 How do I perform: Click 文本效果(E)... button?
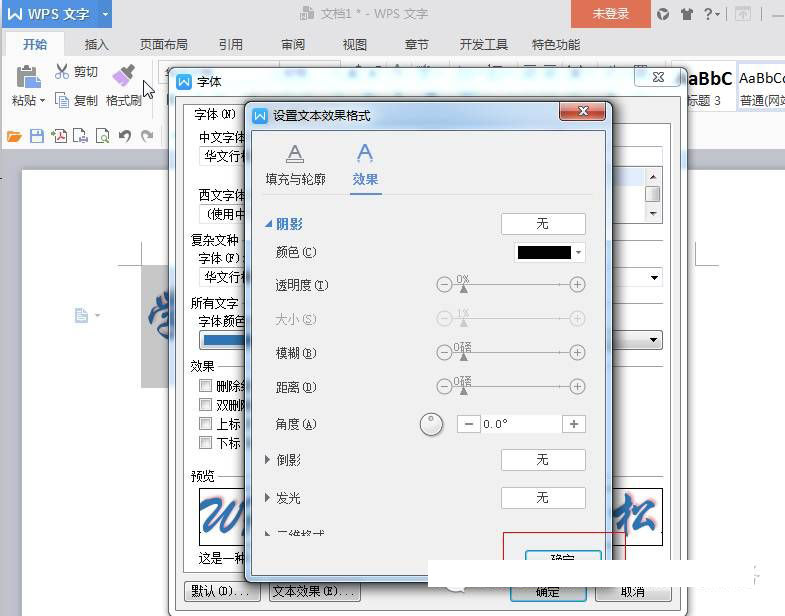(x=314, y=591)
